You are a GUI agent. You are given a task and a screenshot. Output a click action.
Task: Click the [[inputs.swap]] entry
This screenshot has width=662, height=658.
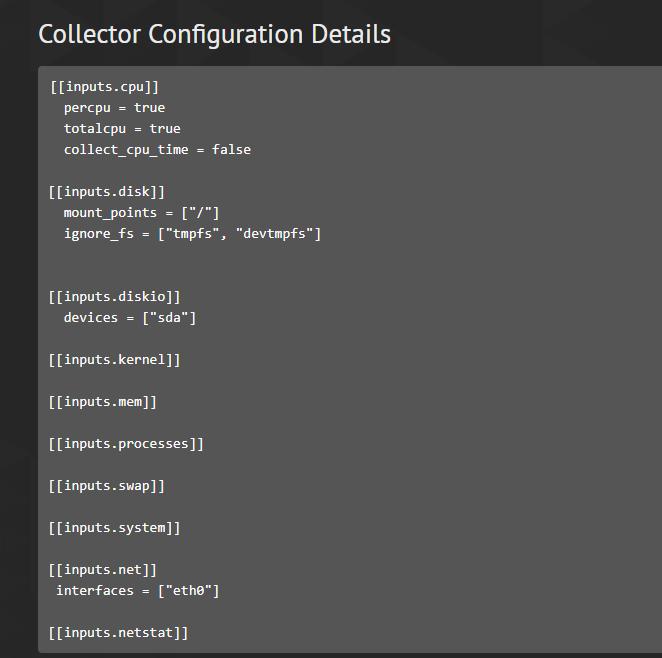pos(106,486)
